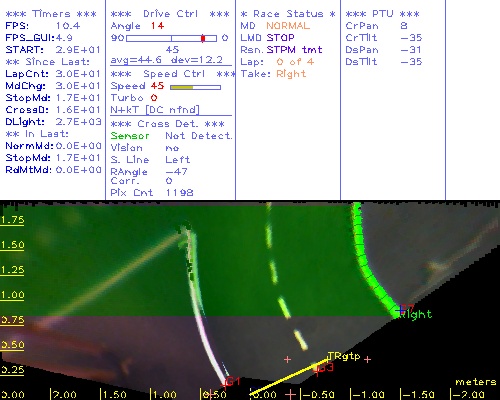Click the TRgtp yellow target label
The width and height of the screenshot is (500, 400).
[x=344, y=356]
